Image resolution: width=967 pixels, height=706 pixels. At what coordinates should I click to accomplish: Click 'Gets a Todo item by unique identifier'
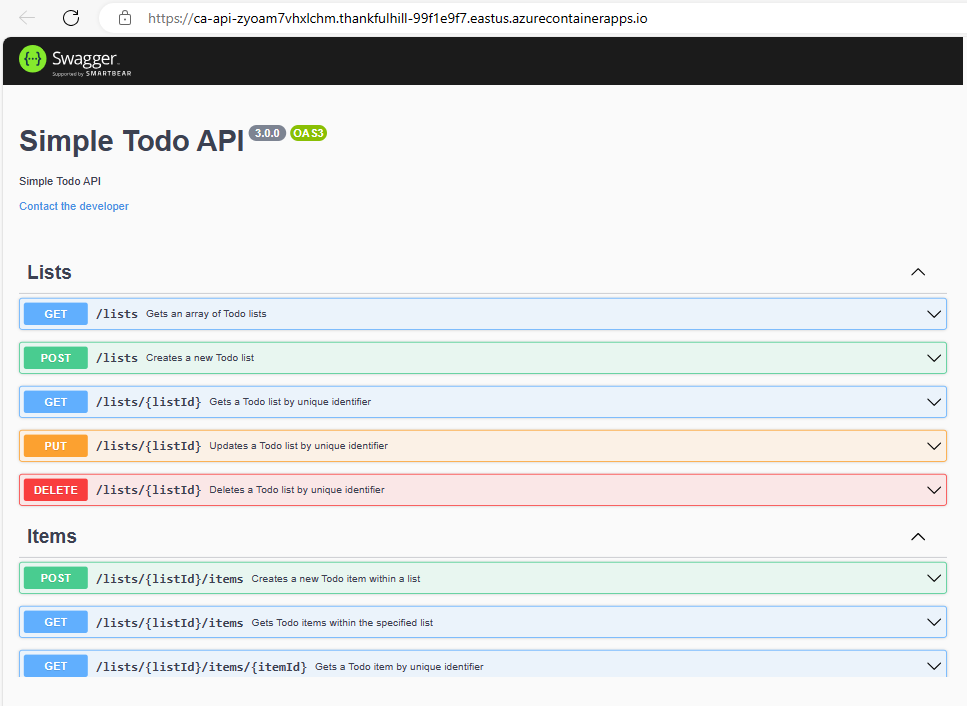pyautogui.click(x=399, y=667)
